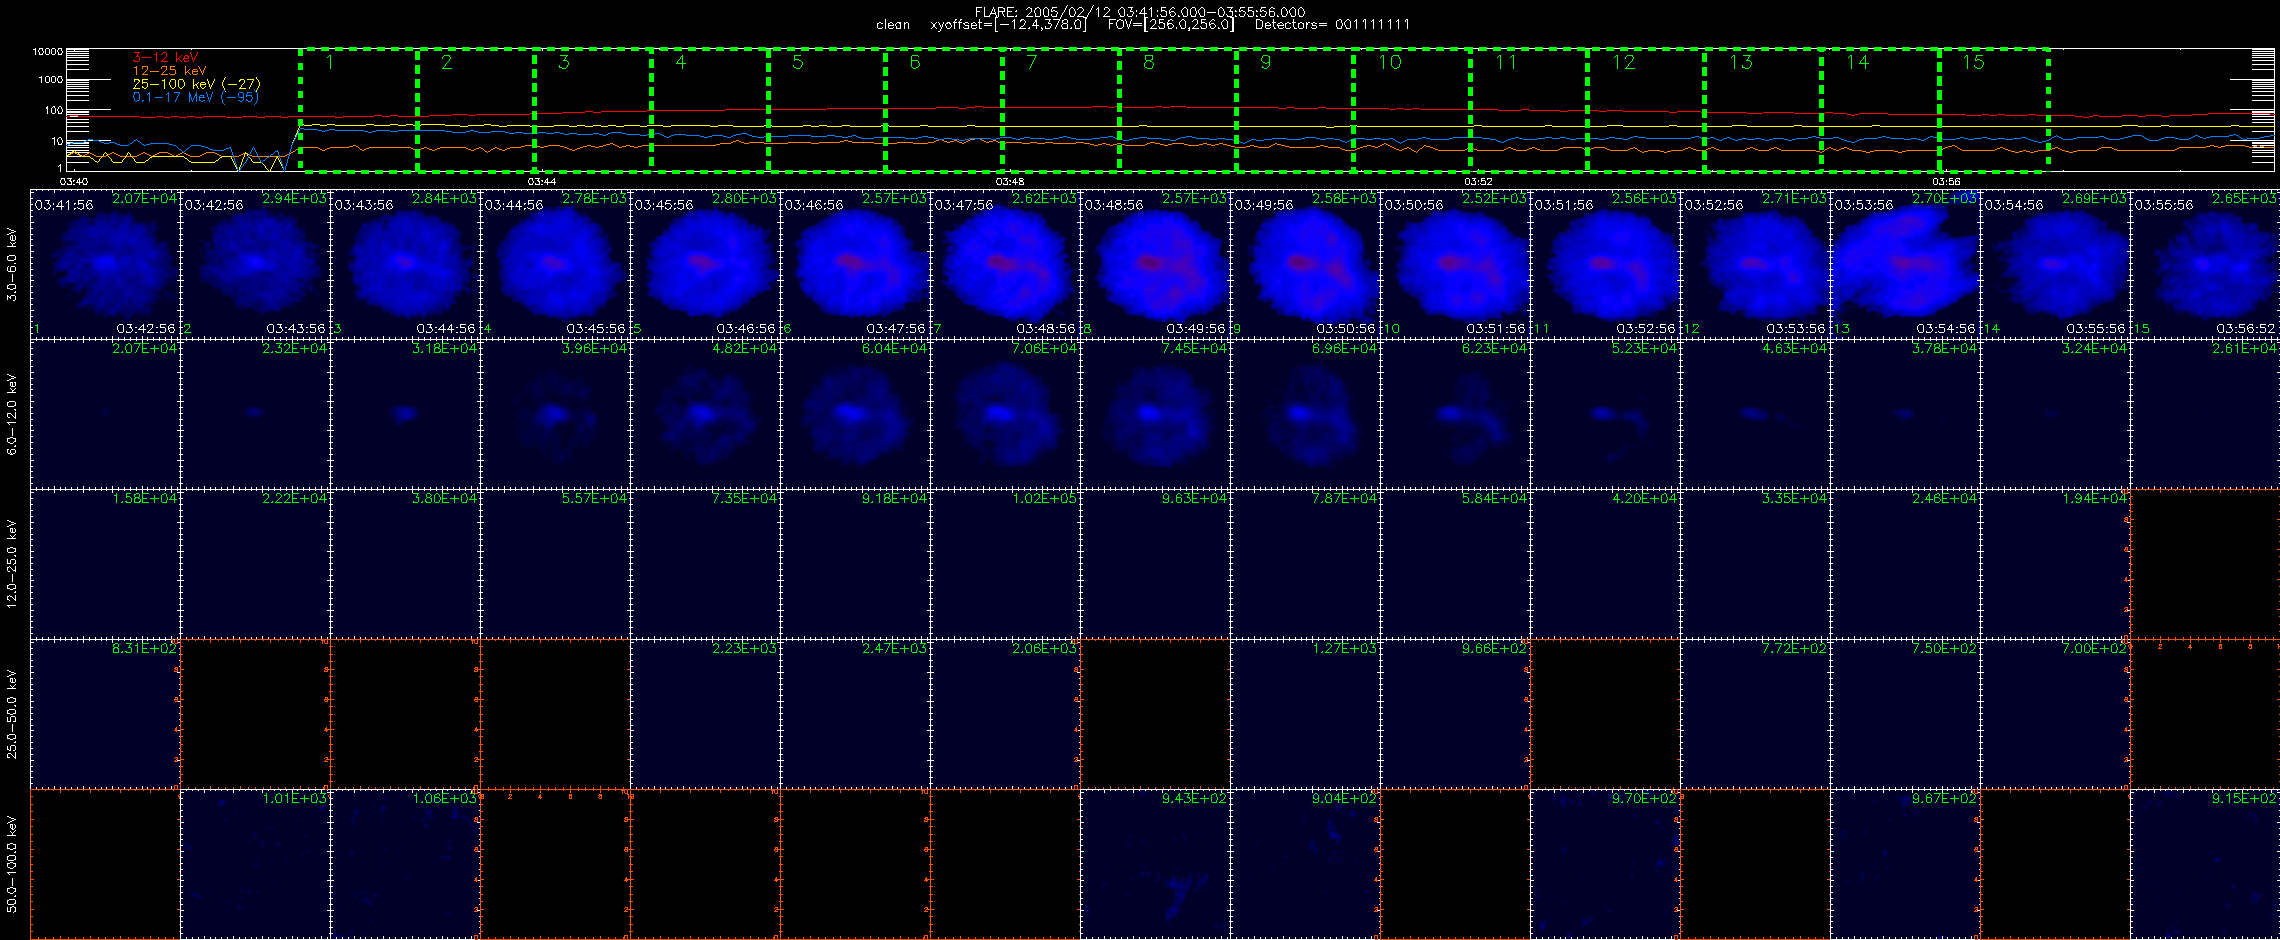The width and height of the screenshot is (2280, 940).
Task: Select interval 4 box on the lightcurve
Action: (x=709, y=109)
